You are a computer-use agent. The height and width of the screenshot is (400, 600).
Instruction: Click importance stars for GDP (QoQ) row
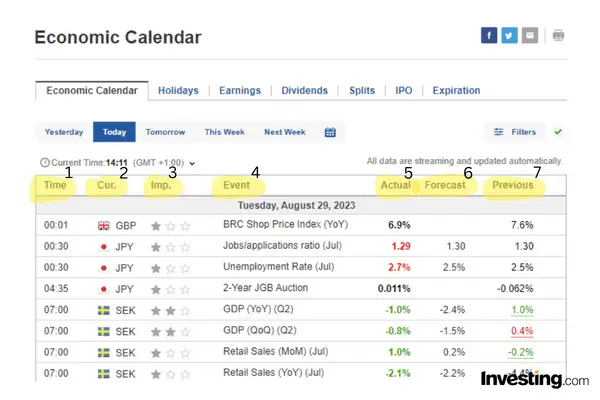tap(170, 332)
